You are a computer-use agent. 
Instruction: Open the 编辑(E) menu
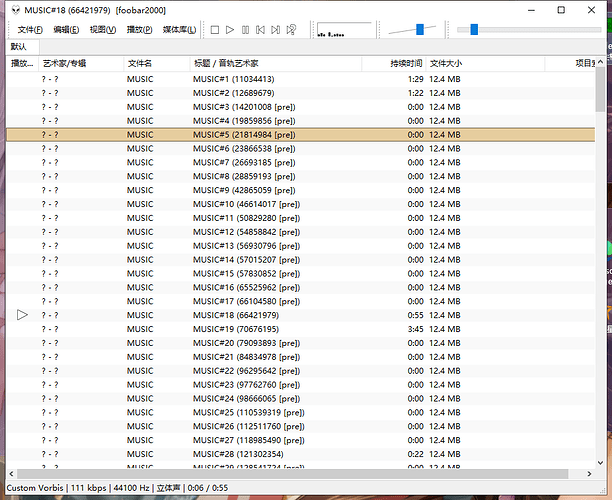tap(66, 30)
